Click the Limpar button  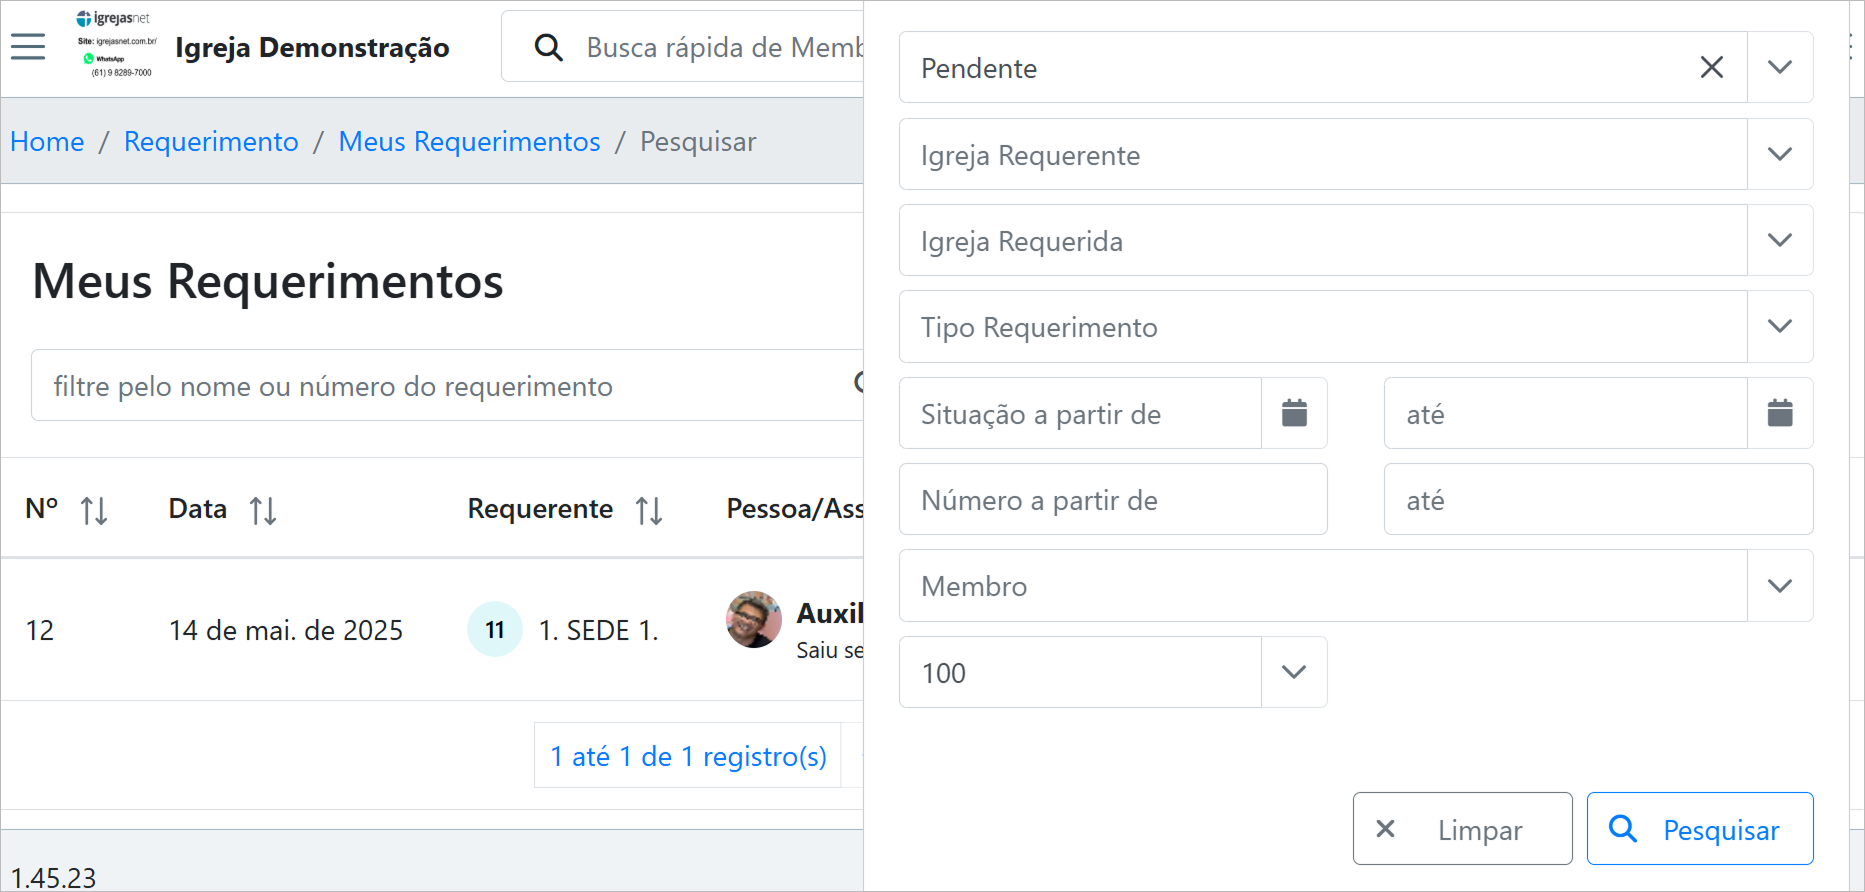(x=1461, y=829)
